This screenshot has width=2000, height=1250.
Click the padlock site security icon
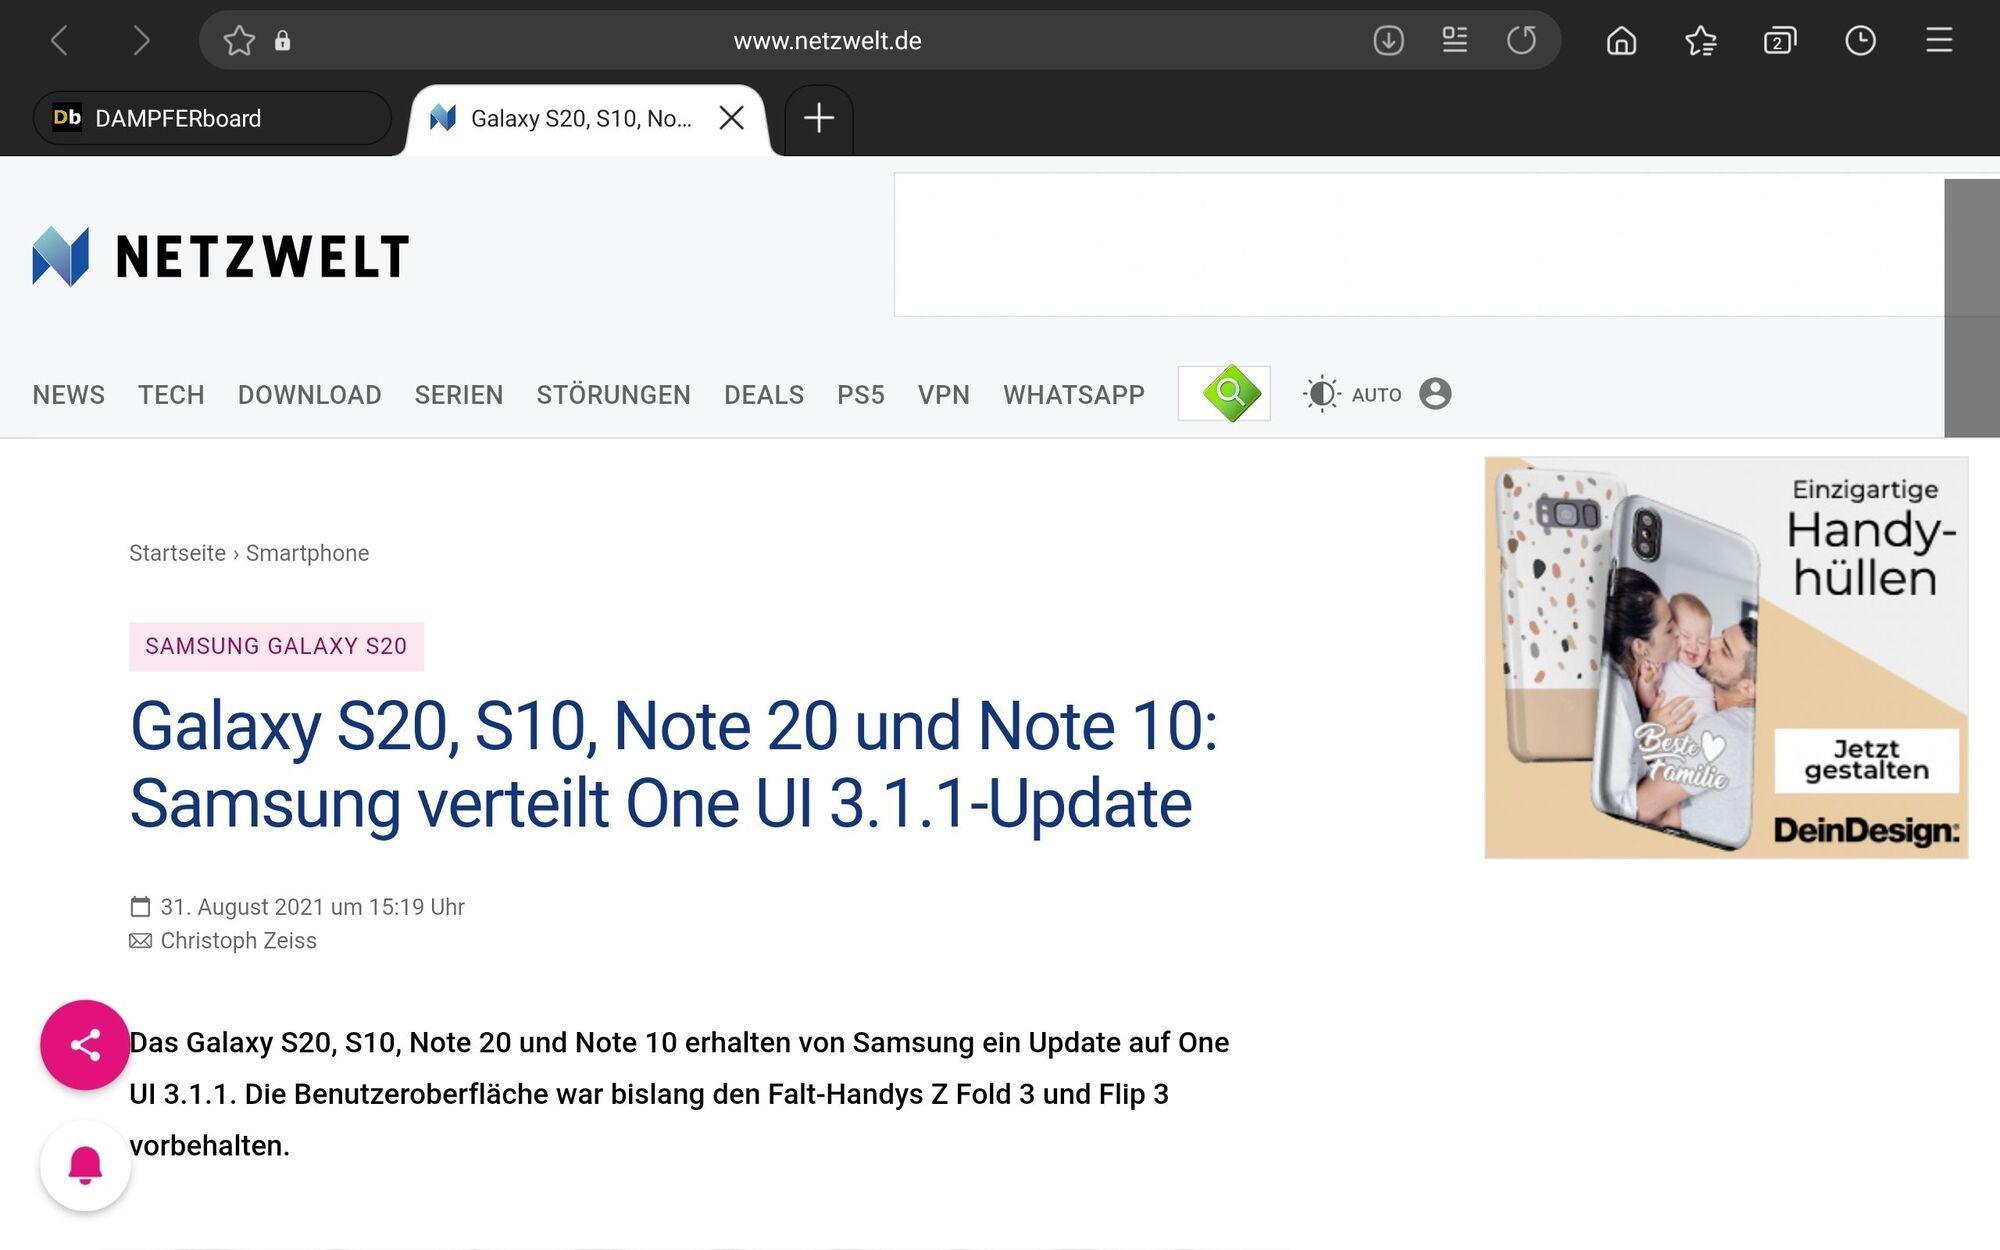(x=283, y=41)
